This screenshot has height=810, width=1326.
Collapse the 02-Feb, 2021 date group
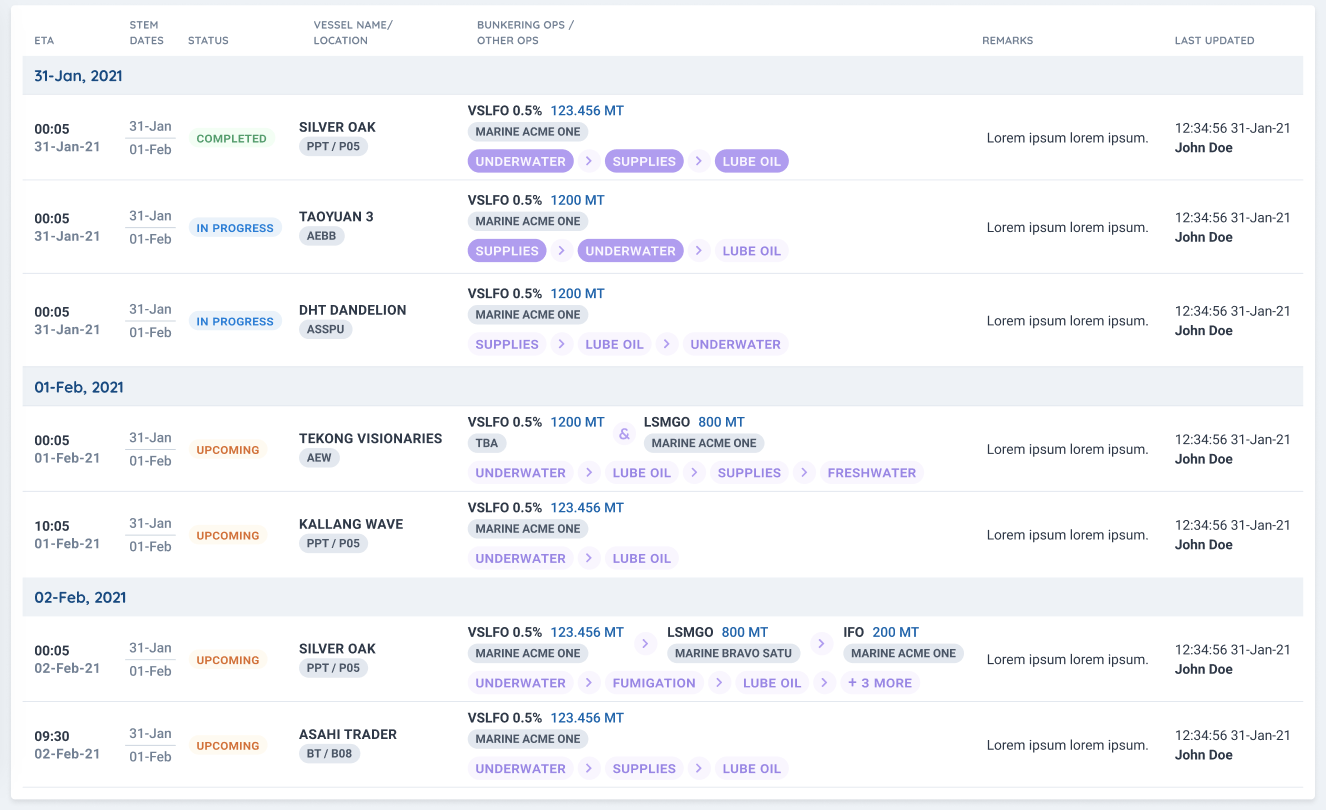(80, 597)
